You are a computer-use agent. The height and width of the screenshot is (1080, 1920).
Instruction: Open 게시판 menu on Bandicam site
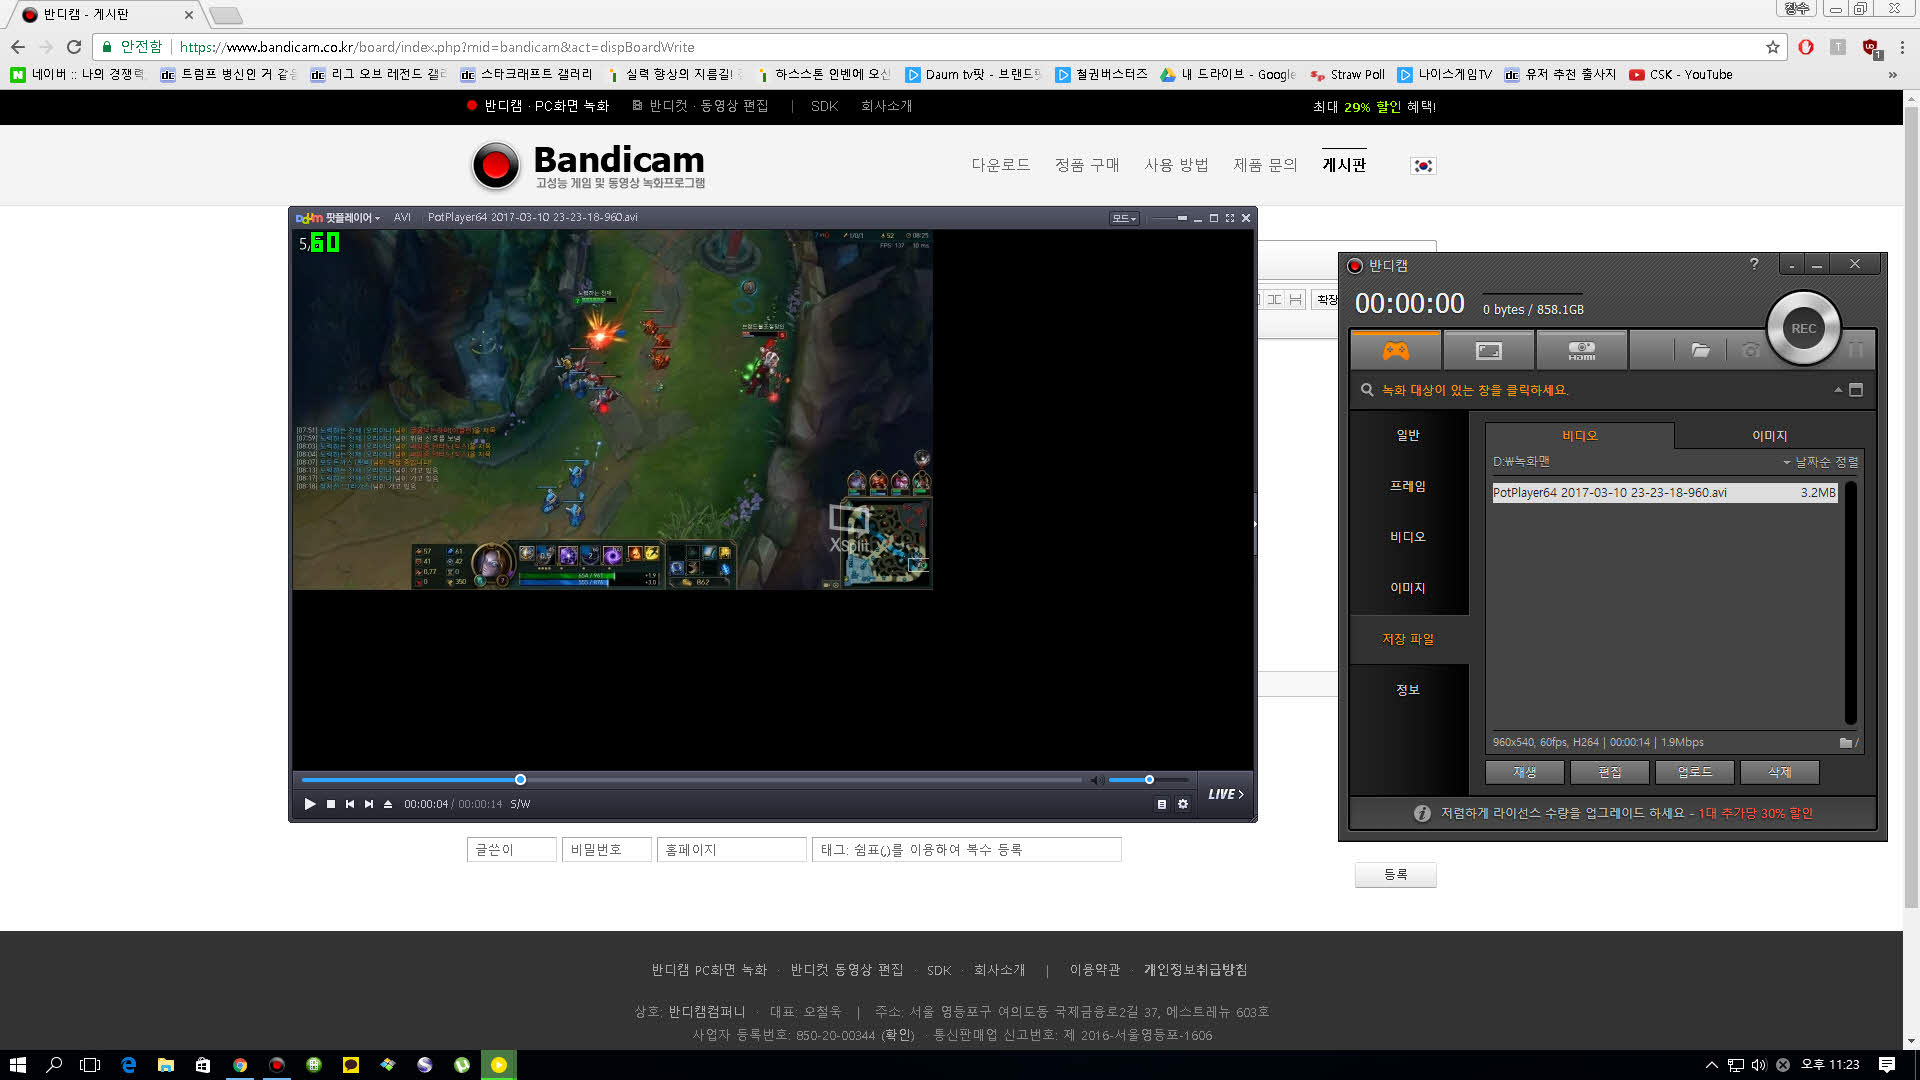pos(1344,165)
